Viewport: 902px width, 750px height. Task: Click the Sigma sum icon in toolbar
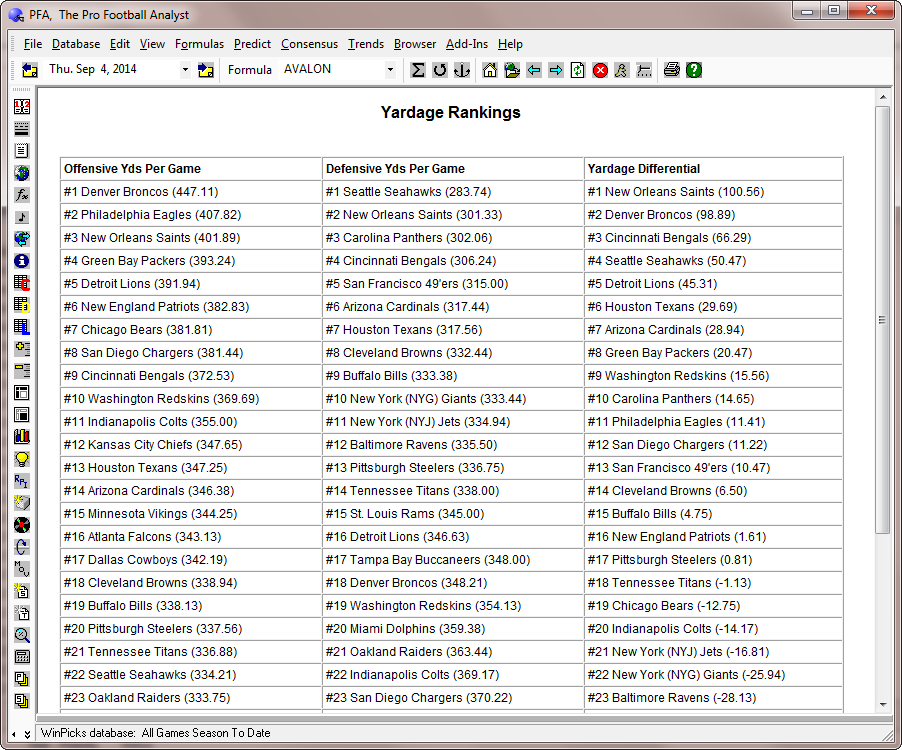click(418, 70)
